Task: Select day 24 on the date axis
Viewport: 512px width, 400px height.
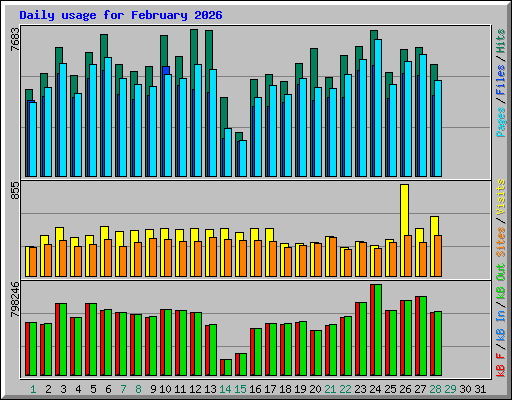Action: click(375, 389)
